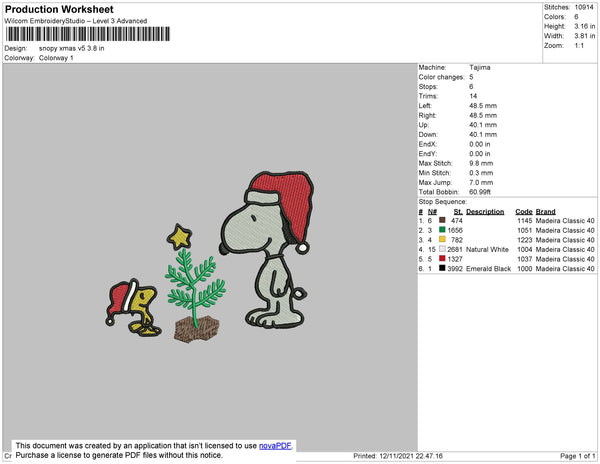Click the Color changes value 5

(471, 77)
